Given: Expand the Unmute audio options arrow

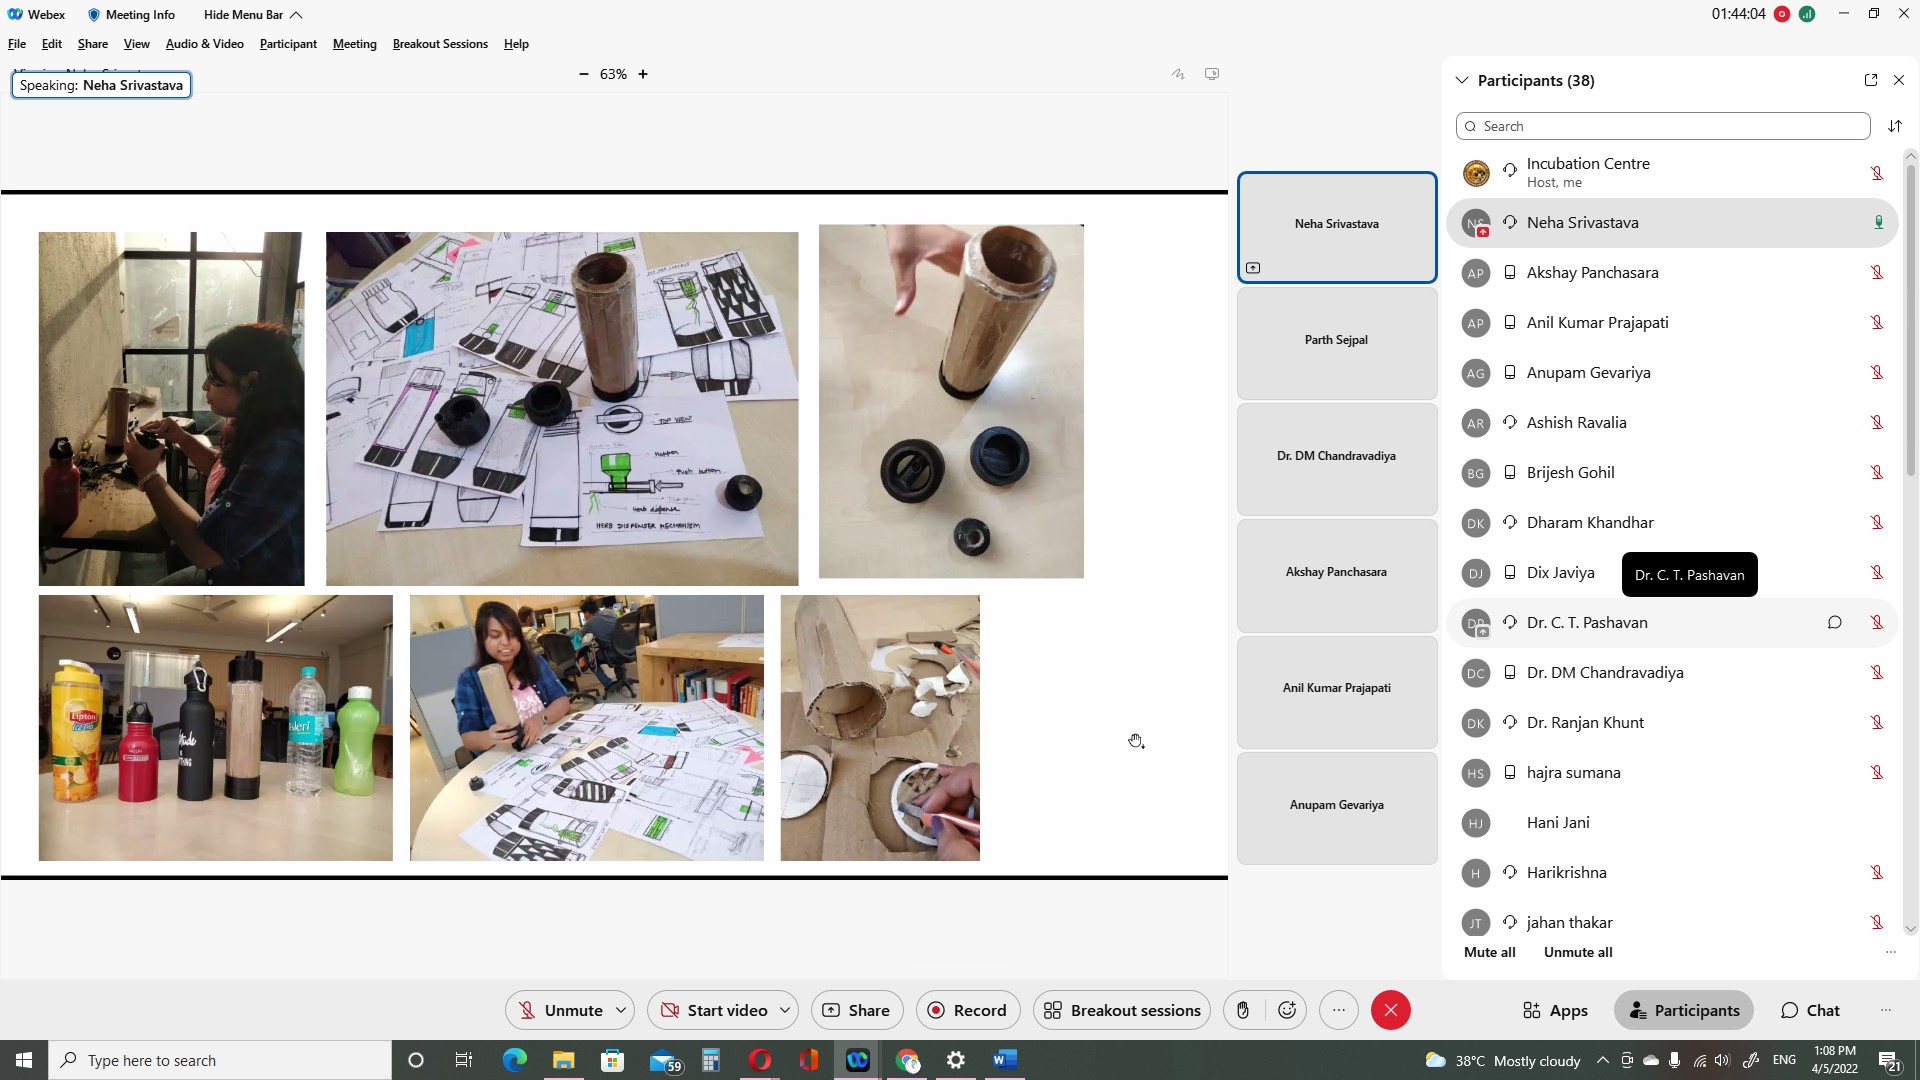Looking at the screenshot, I should [621, 1010].
